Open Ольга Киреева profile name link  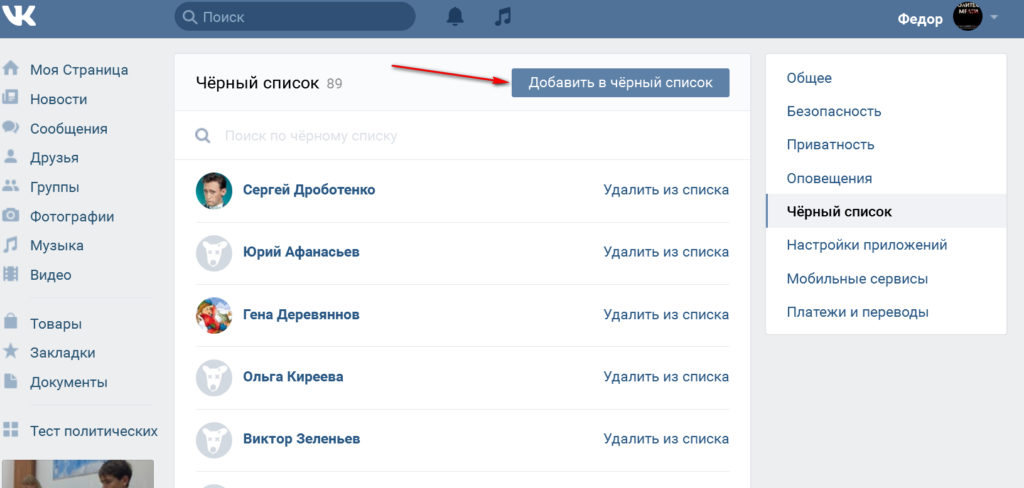[x=293, y=377]
